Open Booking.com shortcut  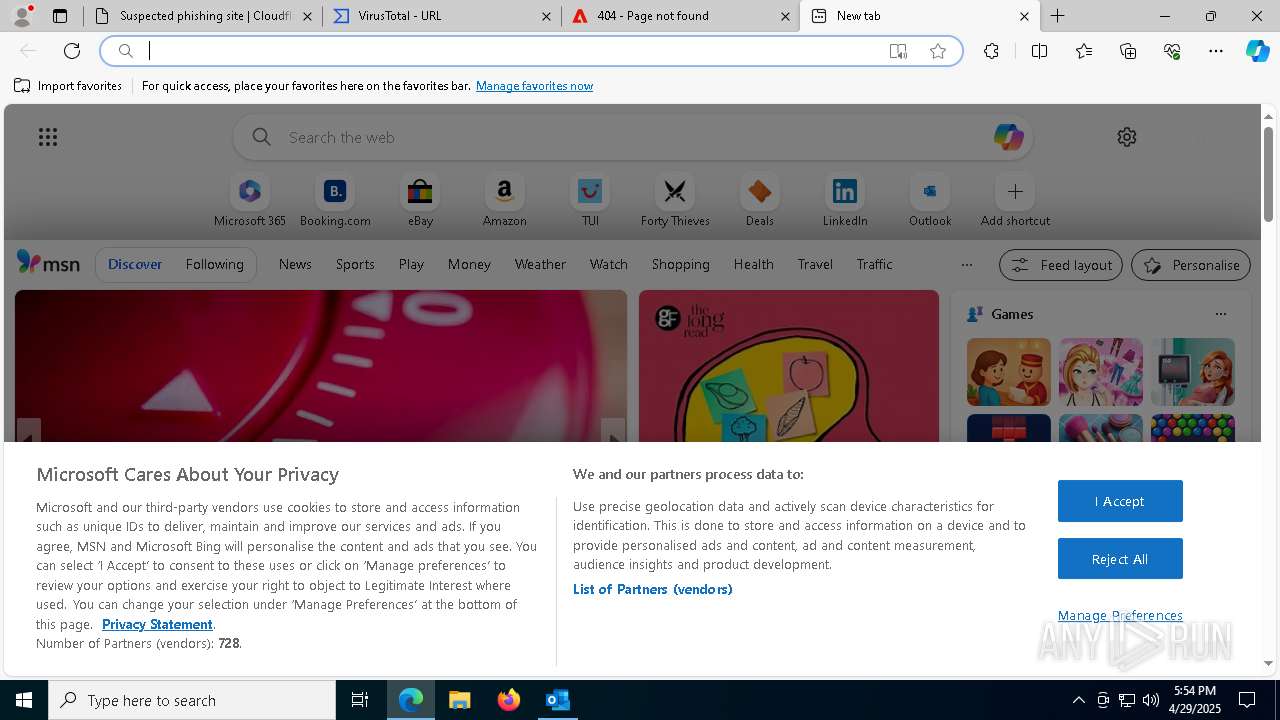[x=335, y=201]
